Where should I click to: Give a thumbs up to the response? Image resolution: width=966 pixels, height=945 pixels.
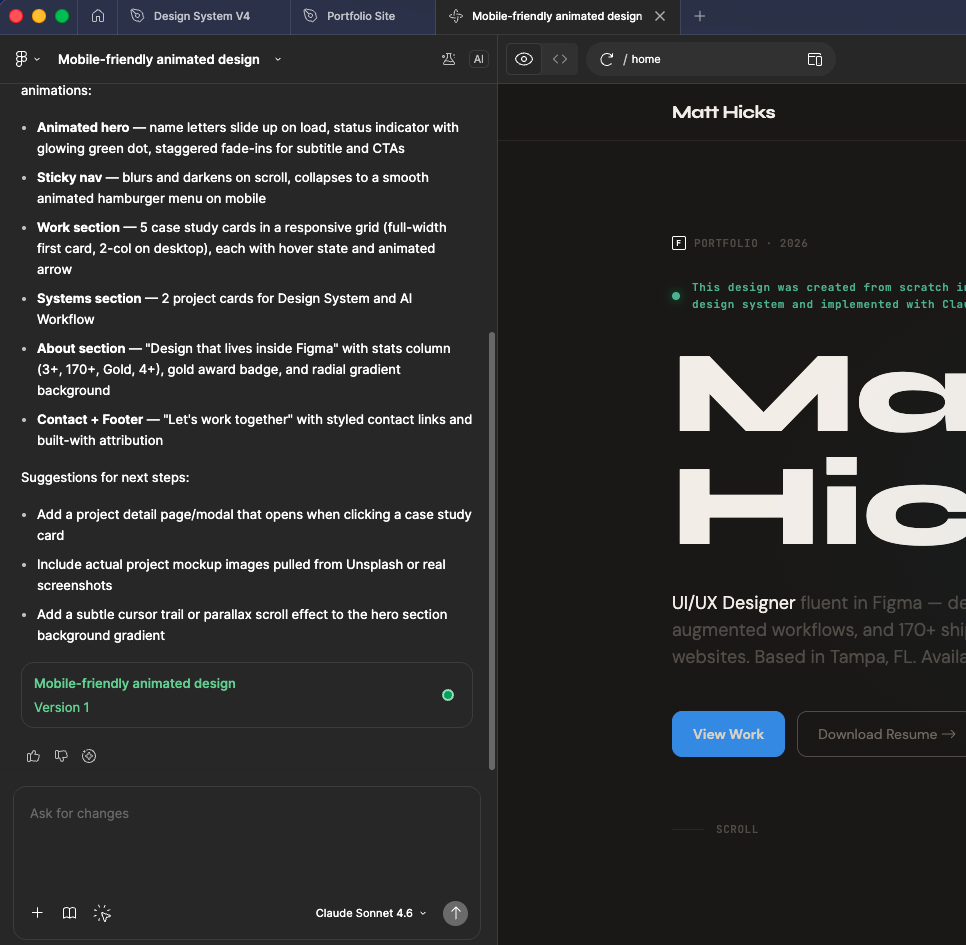33,756
